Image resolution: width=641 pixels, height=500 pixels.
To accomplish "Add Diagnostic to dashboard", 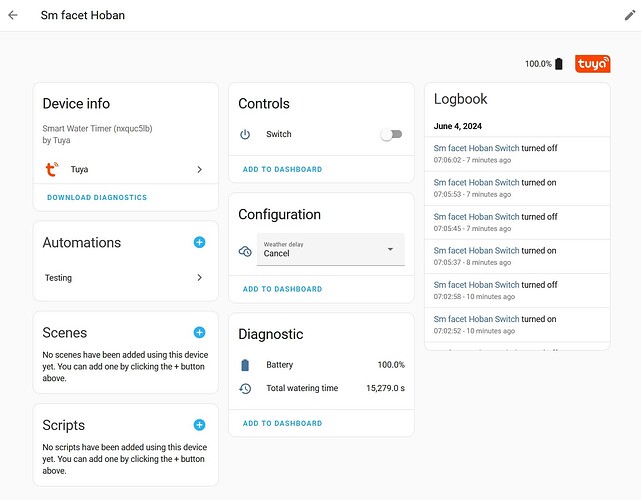I will [282, 423].
